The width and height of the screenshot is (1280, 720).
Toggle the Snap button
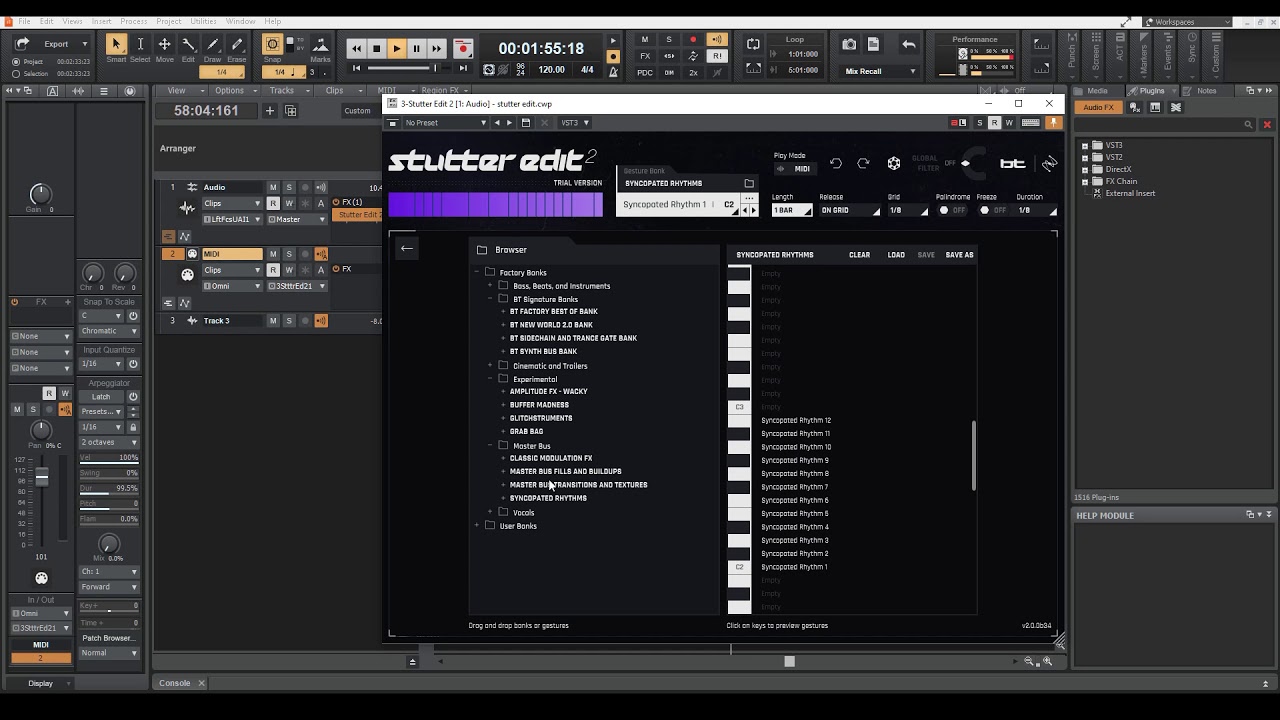pos(272,44)
